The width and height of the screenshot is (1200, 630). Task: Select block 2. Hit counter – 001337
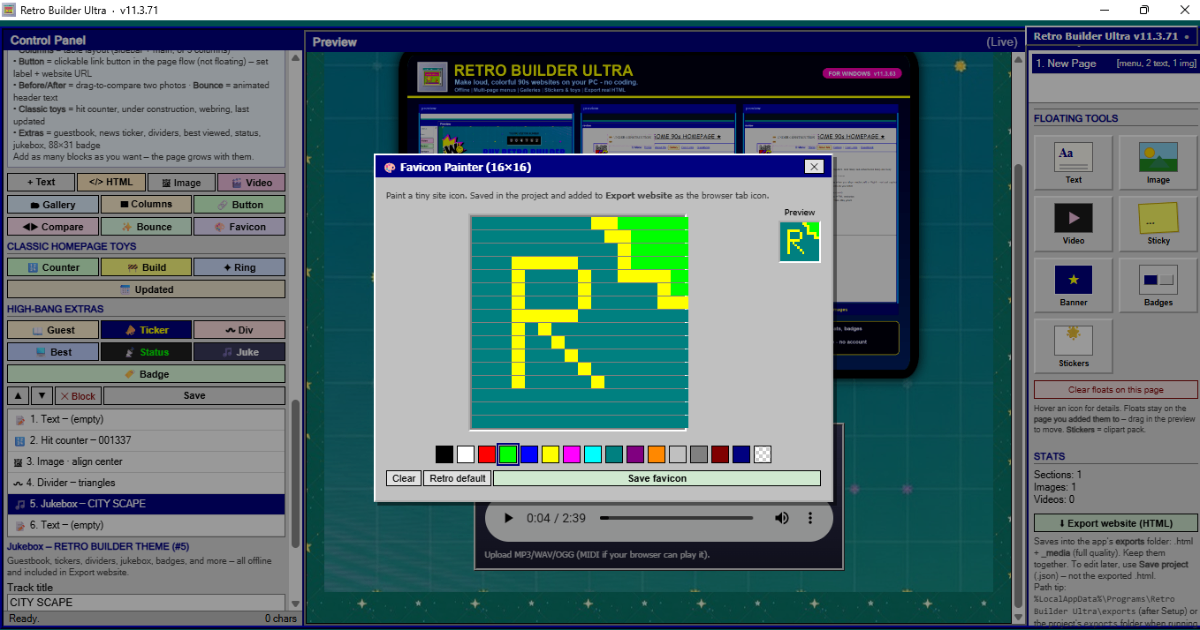(146, 441)
